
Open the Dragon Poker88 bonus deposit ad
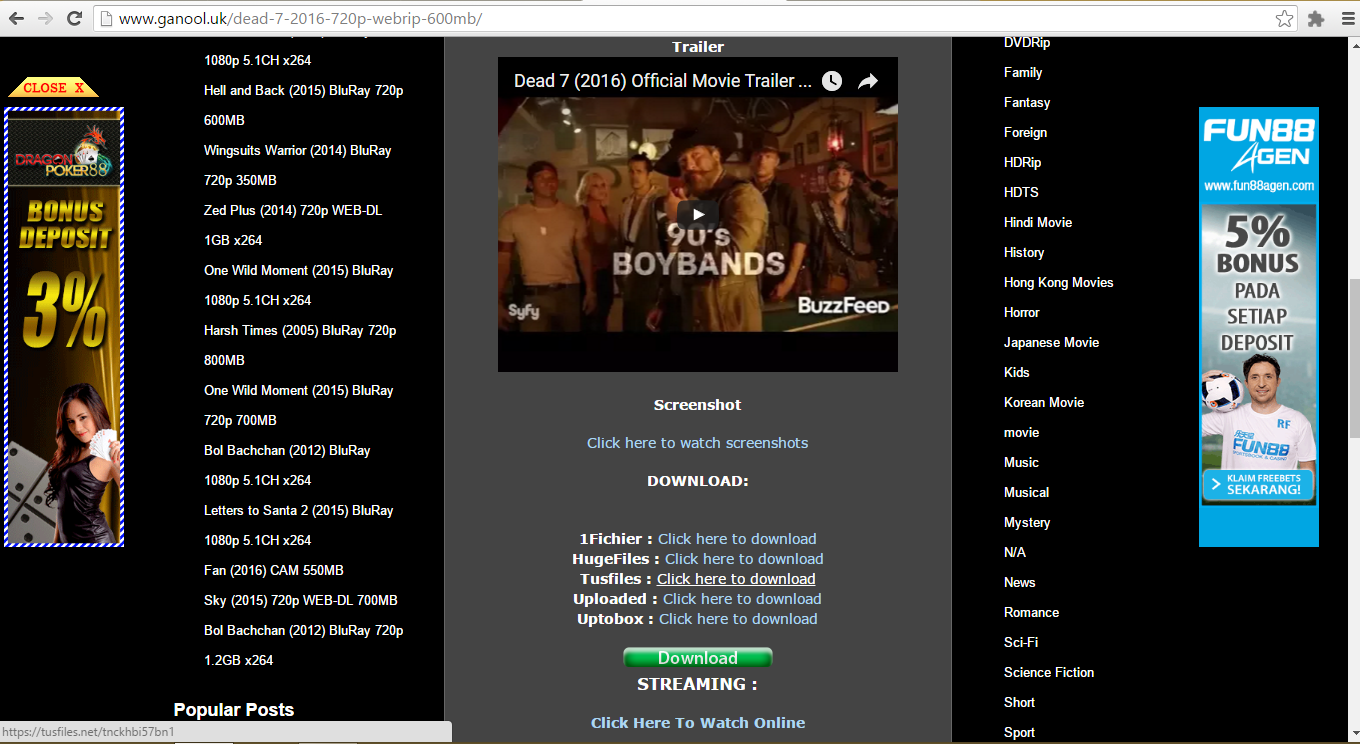click(64, 327)
